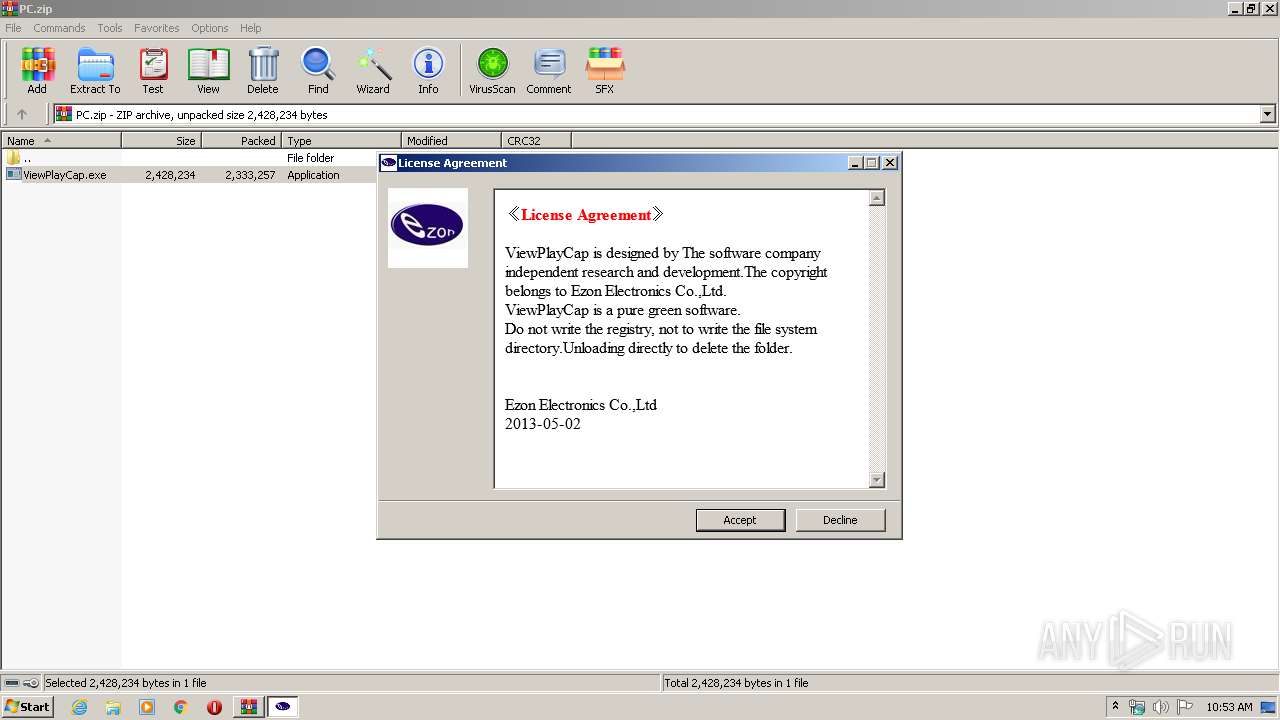Open the Options menu
This screenshot has width=1280, height=720.
[x=210, y=28]
